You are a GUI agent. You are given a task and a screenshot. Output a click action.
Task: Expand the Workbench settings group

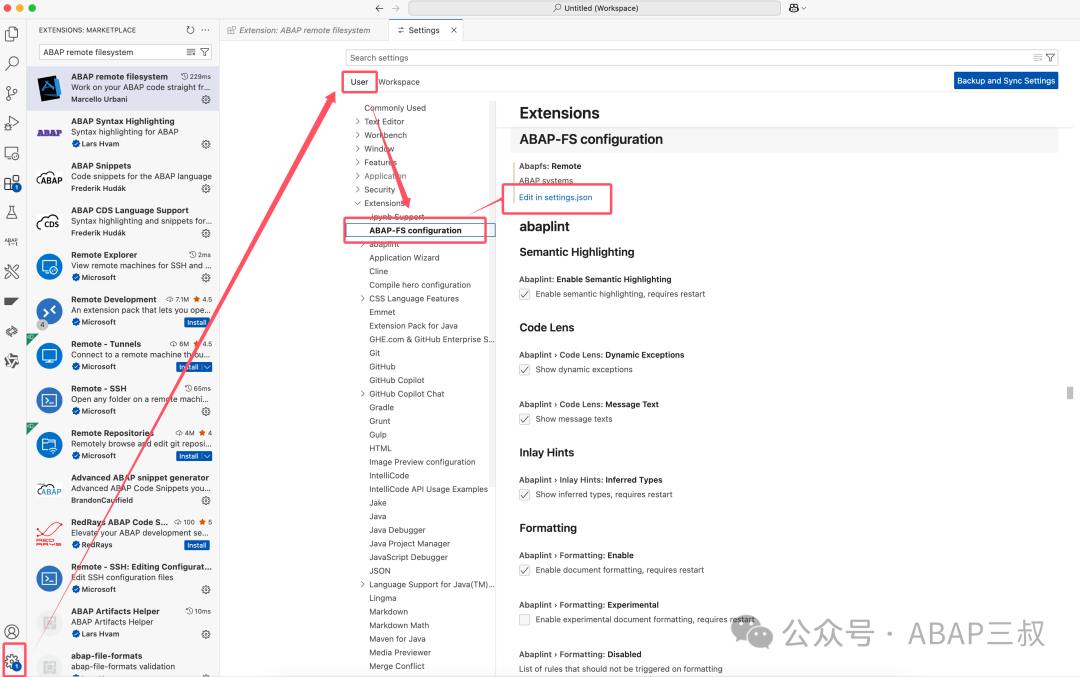pyautogui.click(x=357, y=136)
